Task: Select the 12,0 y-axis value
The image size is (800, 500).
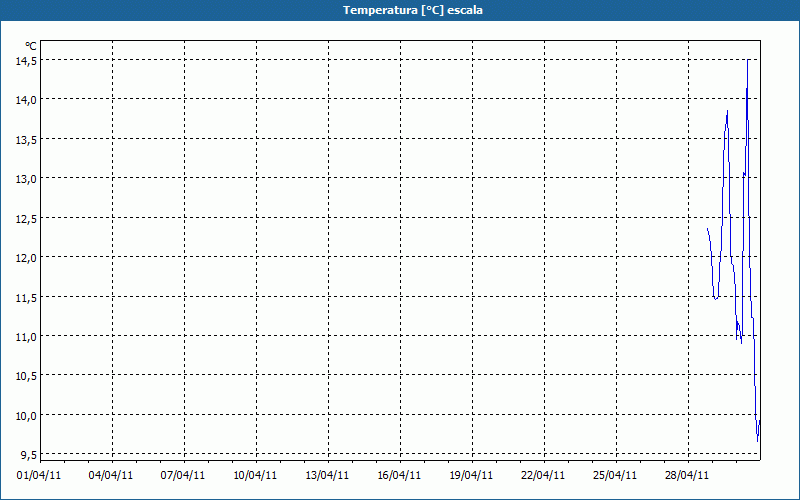Action: point(26,258)
